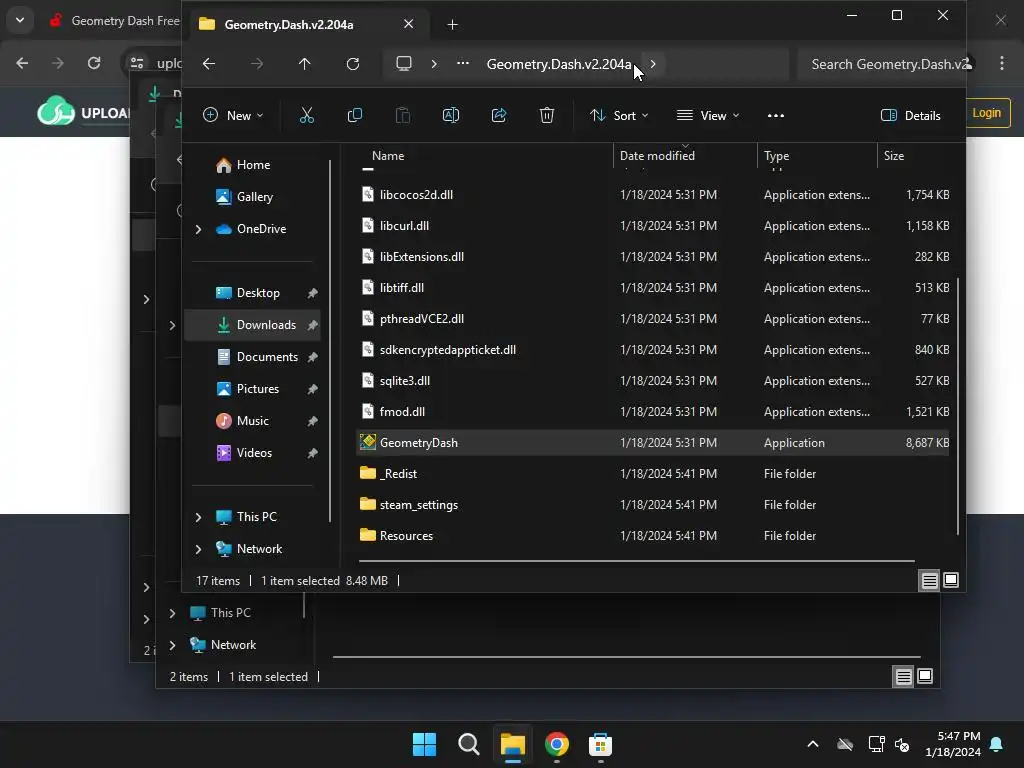This screenshot has height=768, width=1024.
Task: Select Home in navigation pane
Action: pyautogui.click(x=253, y=165)
